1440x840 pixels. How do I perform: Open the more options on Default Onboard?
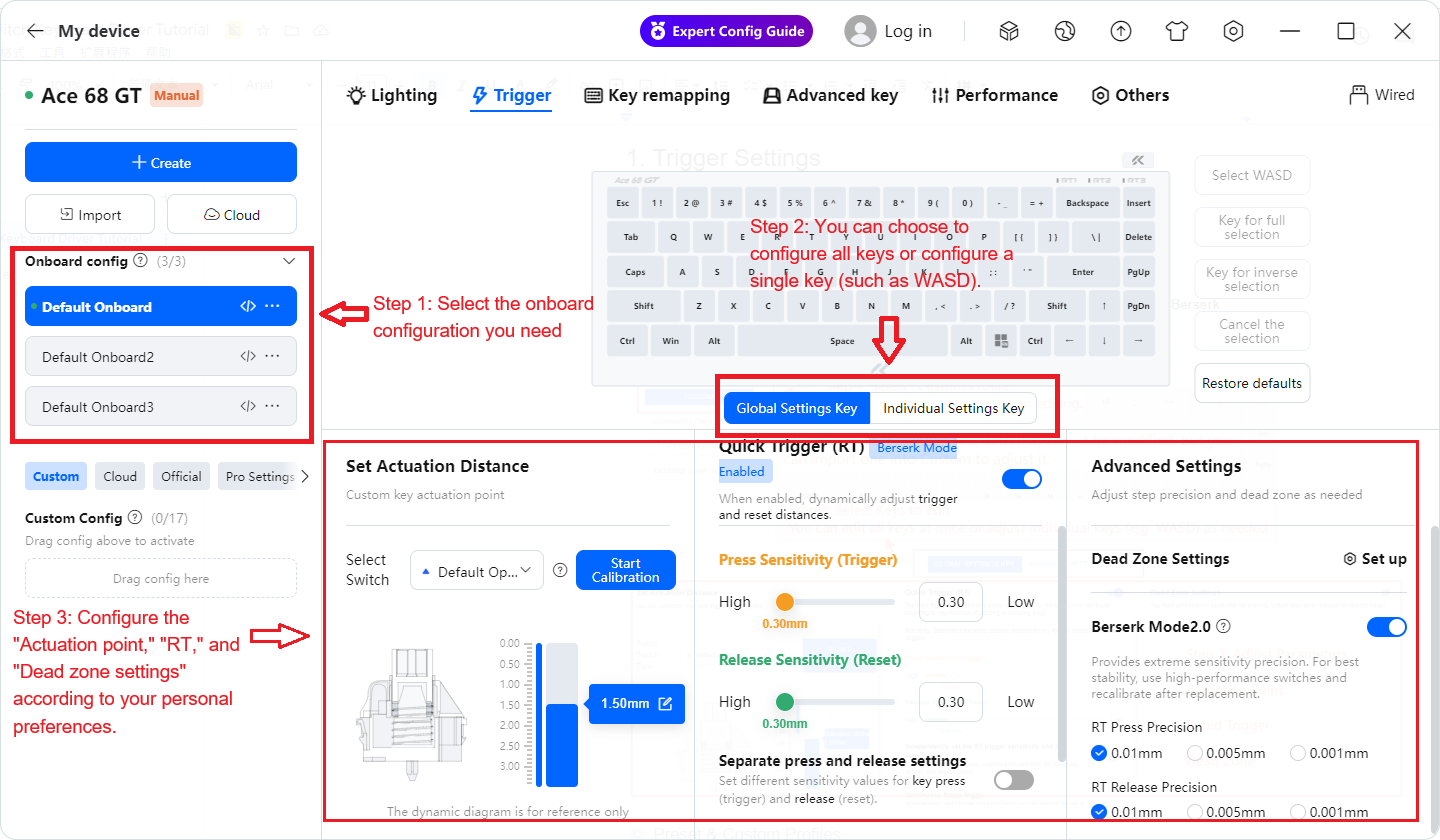[272, 306]
